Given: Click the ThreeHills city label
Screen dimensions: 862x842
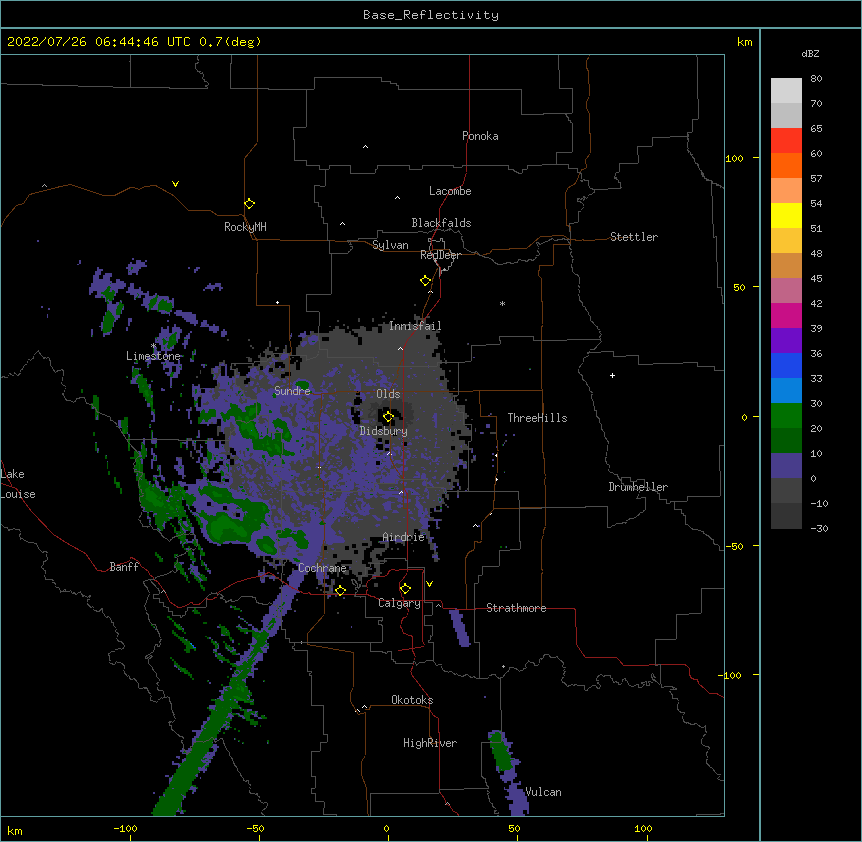Looking at the screenshot, I should point(537,418).
